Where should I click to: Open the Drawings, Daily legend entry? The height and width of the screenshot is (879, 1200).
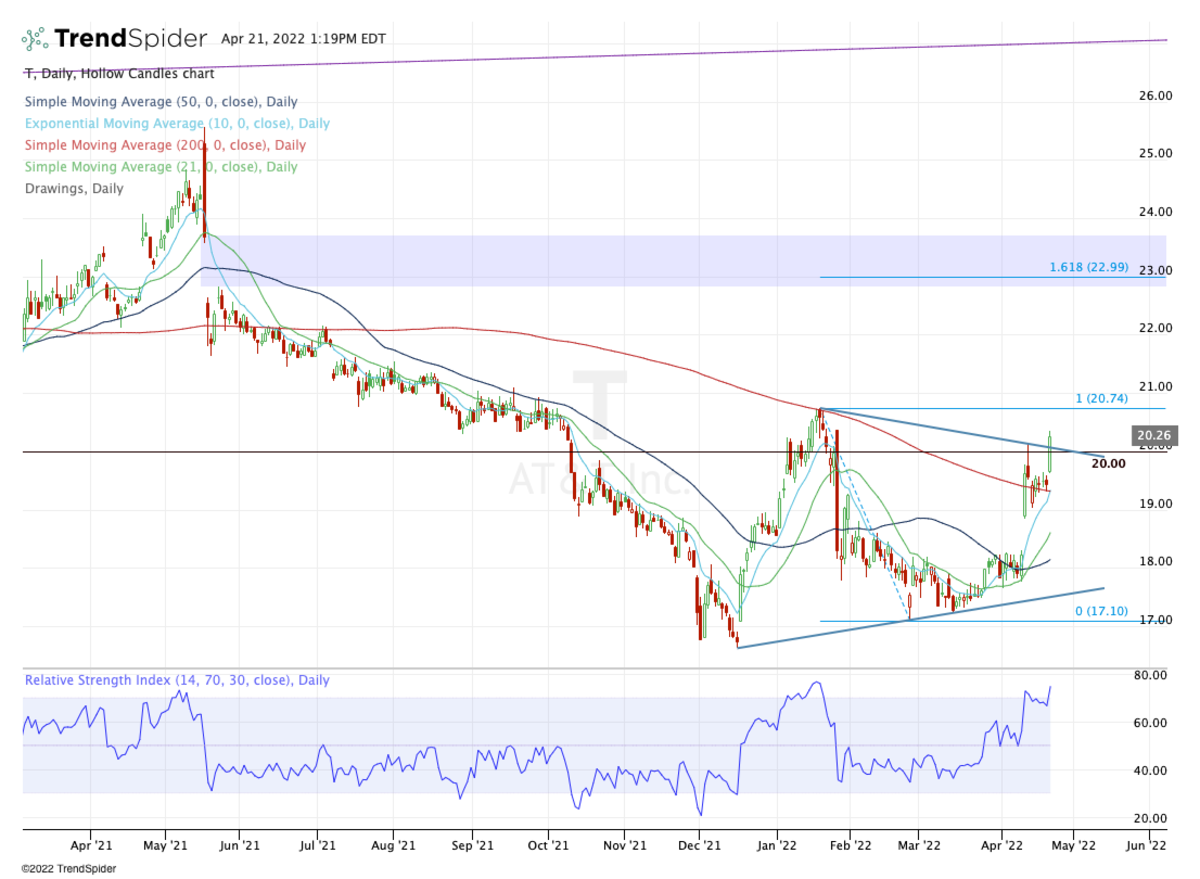coord(73,188)
